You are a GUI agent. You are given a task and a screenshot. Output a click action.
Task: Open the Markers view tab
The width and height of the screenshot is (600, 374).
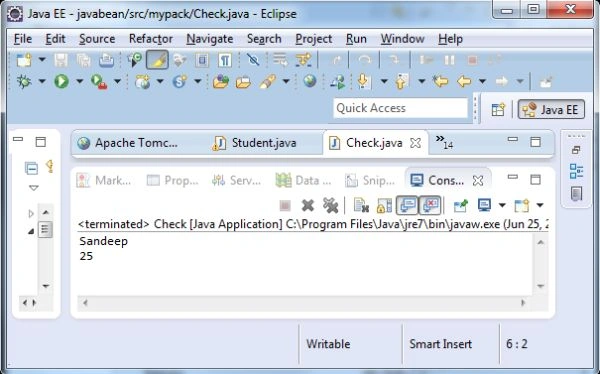[x=104, y=180]
